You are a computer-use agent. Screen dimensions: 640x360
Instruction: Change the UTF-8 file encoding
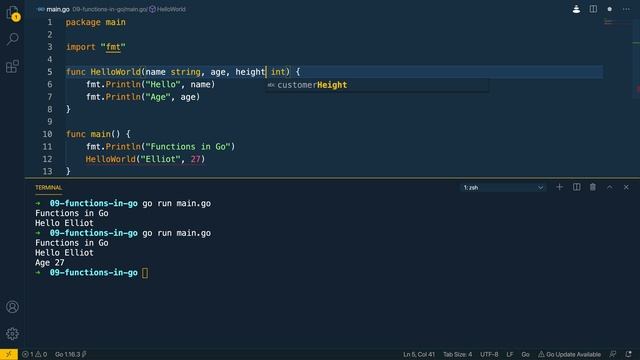[x=489, y=354]
